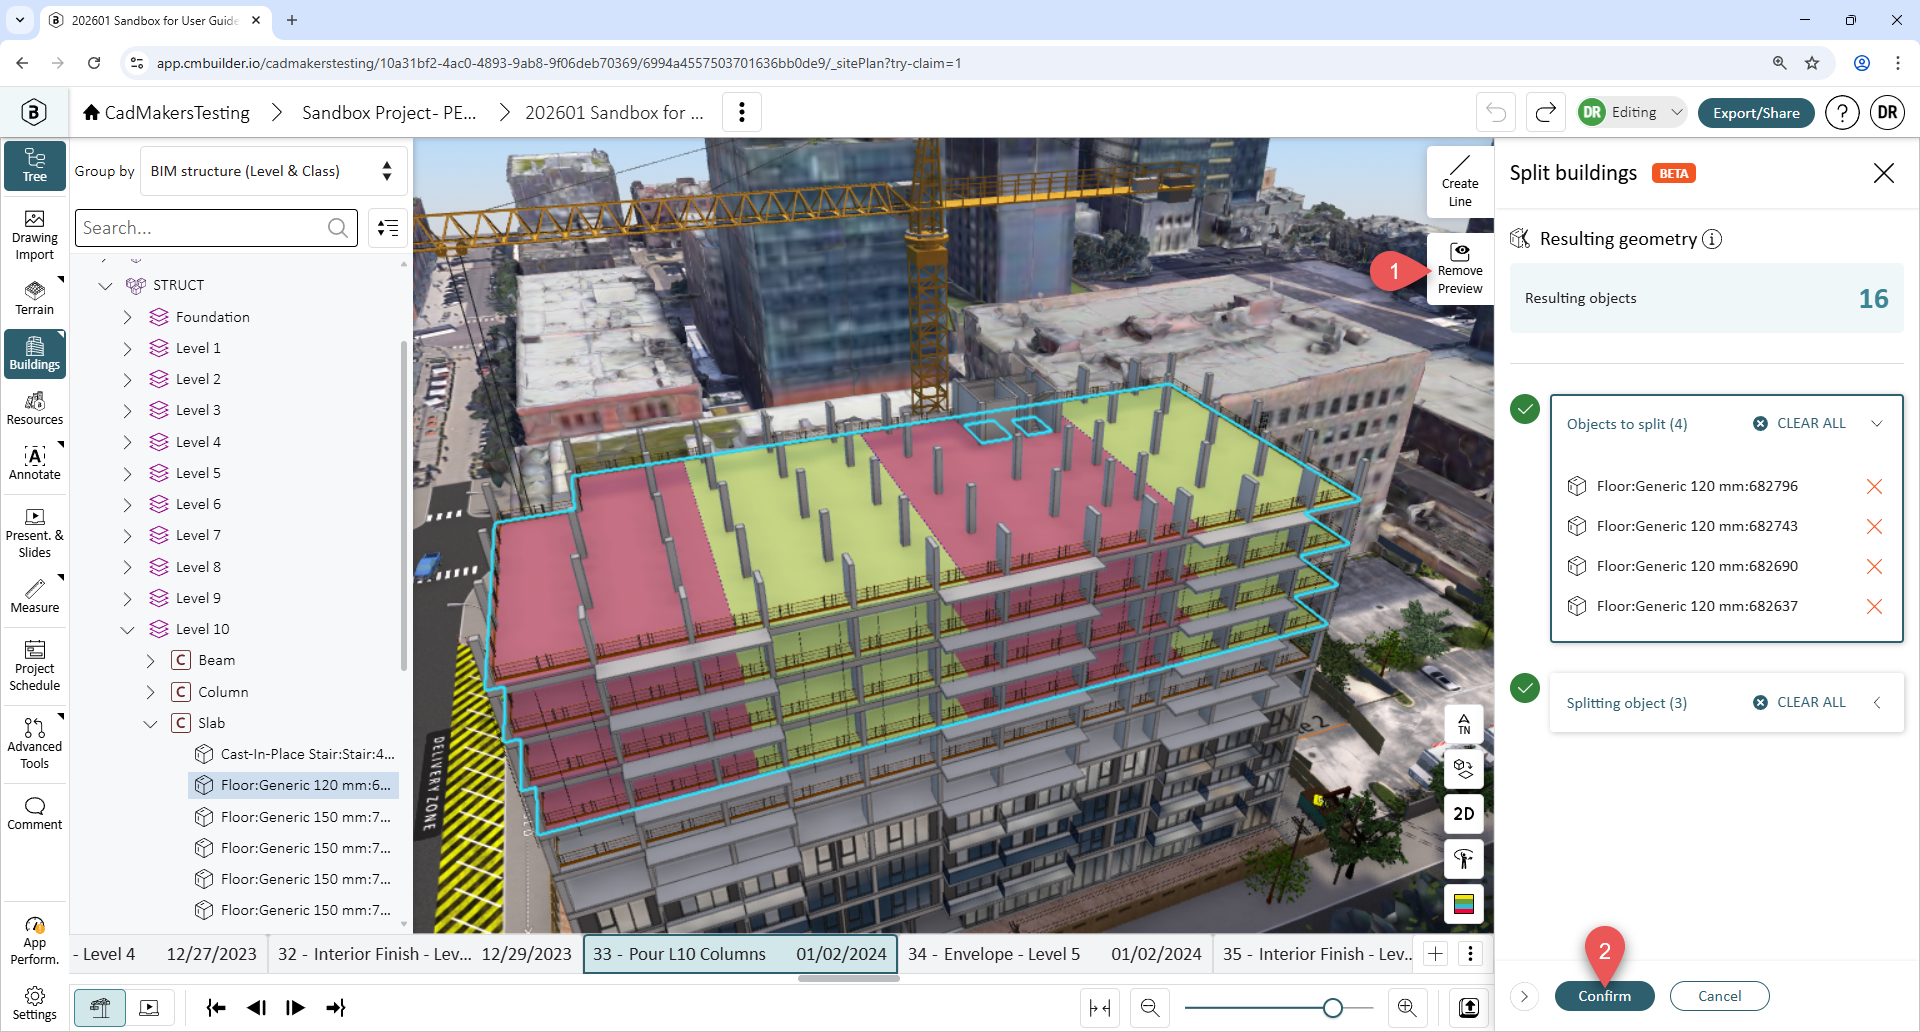Open the help question mark
Viewport: 1920px width, 1032px height.
(1842, 113)
